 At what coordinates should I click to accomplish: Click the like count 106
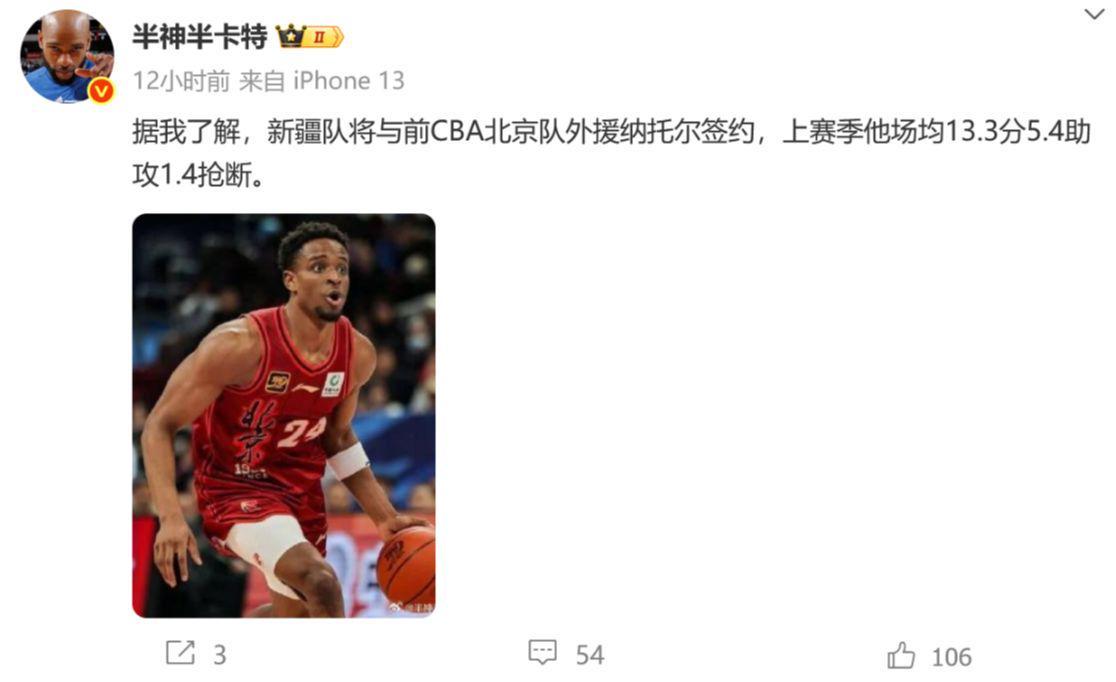pos(952,657)
